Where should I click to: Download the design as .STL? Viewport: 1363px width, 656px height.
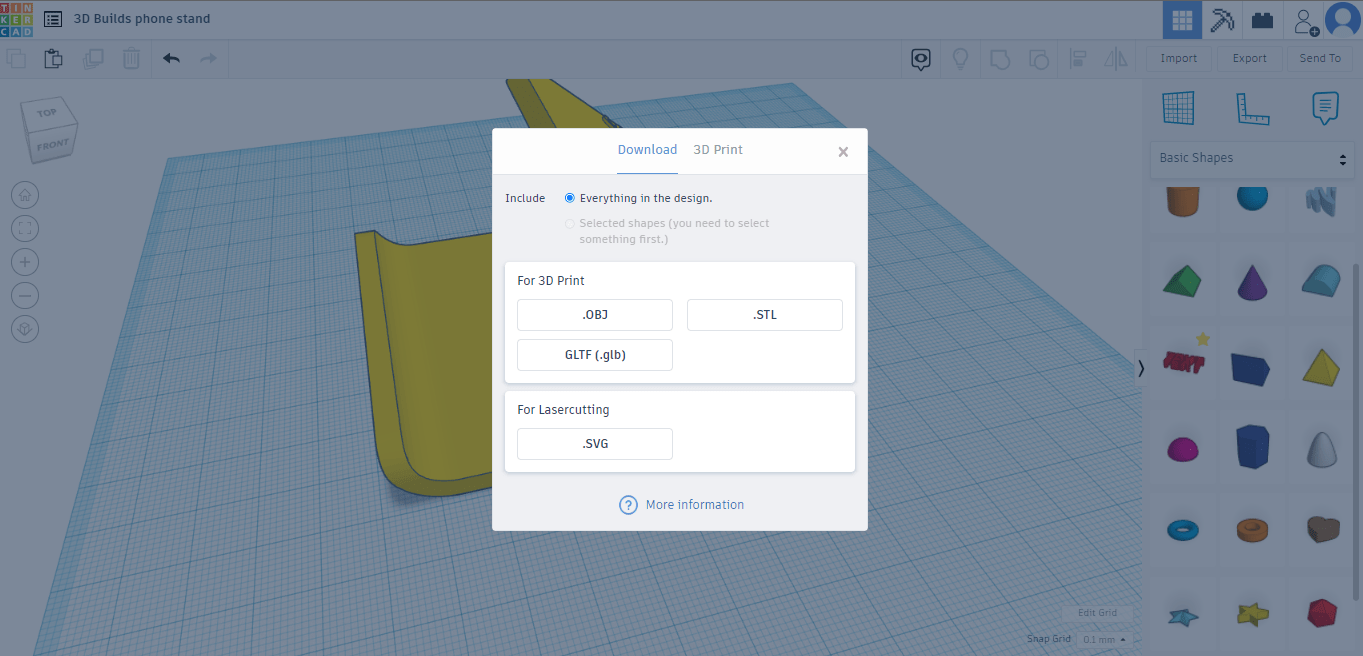click(764, 315)
